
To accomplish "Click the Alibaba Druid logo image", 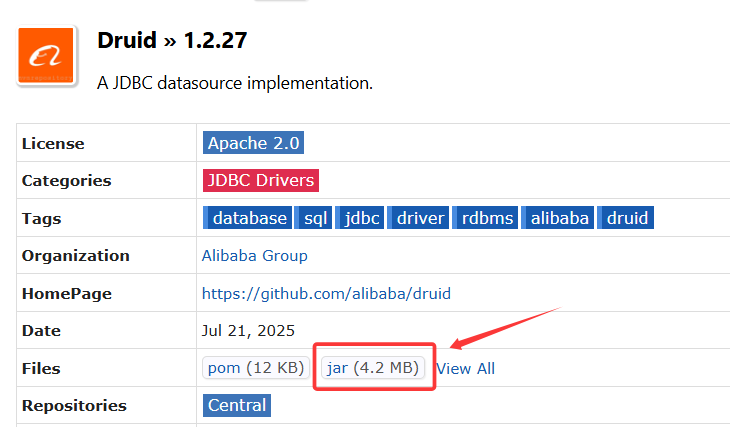I will (46, 55).
